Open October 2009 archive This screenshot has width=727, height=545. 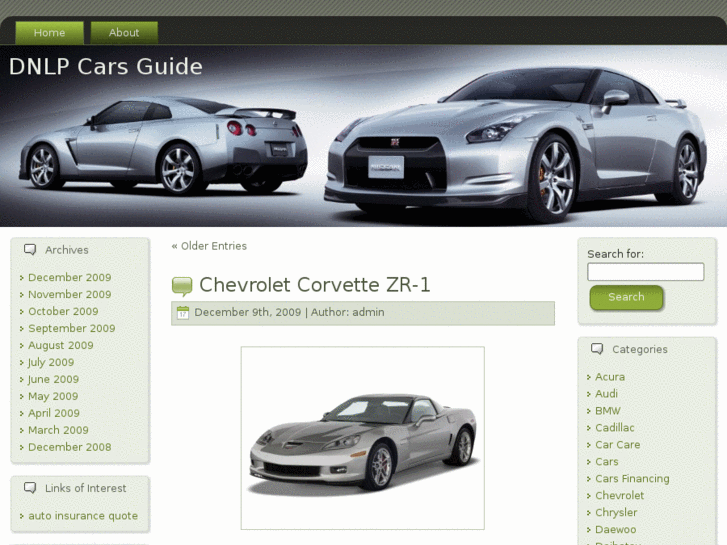(x=64, y=311)
